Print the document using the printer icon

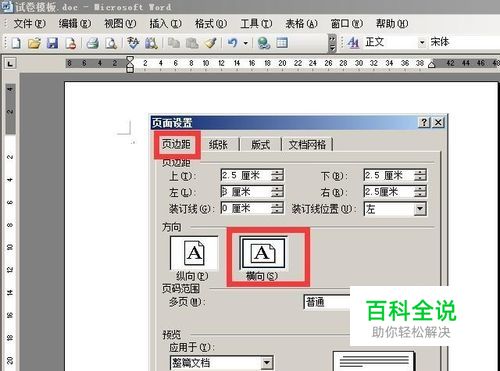(x=92, y=43)
